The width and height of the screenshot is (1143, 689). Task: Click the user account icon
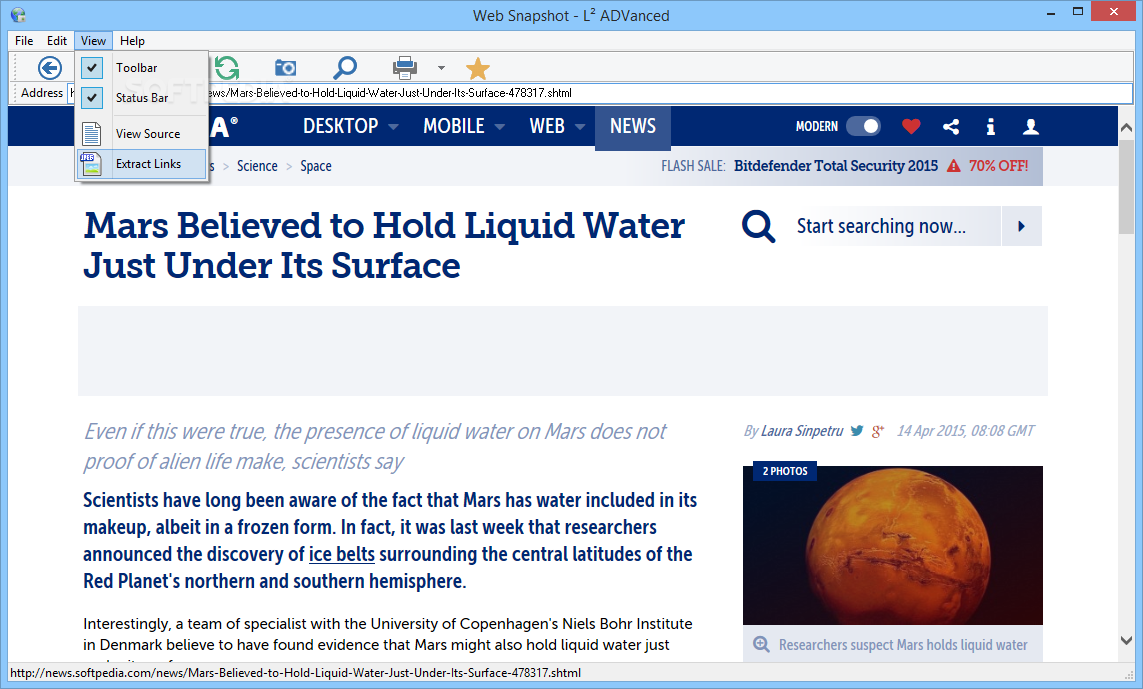[1031, 127]
